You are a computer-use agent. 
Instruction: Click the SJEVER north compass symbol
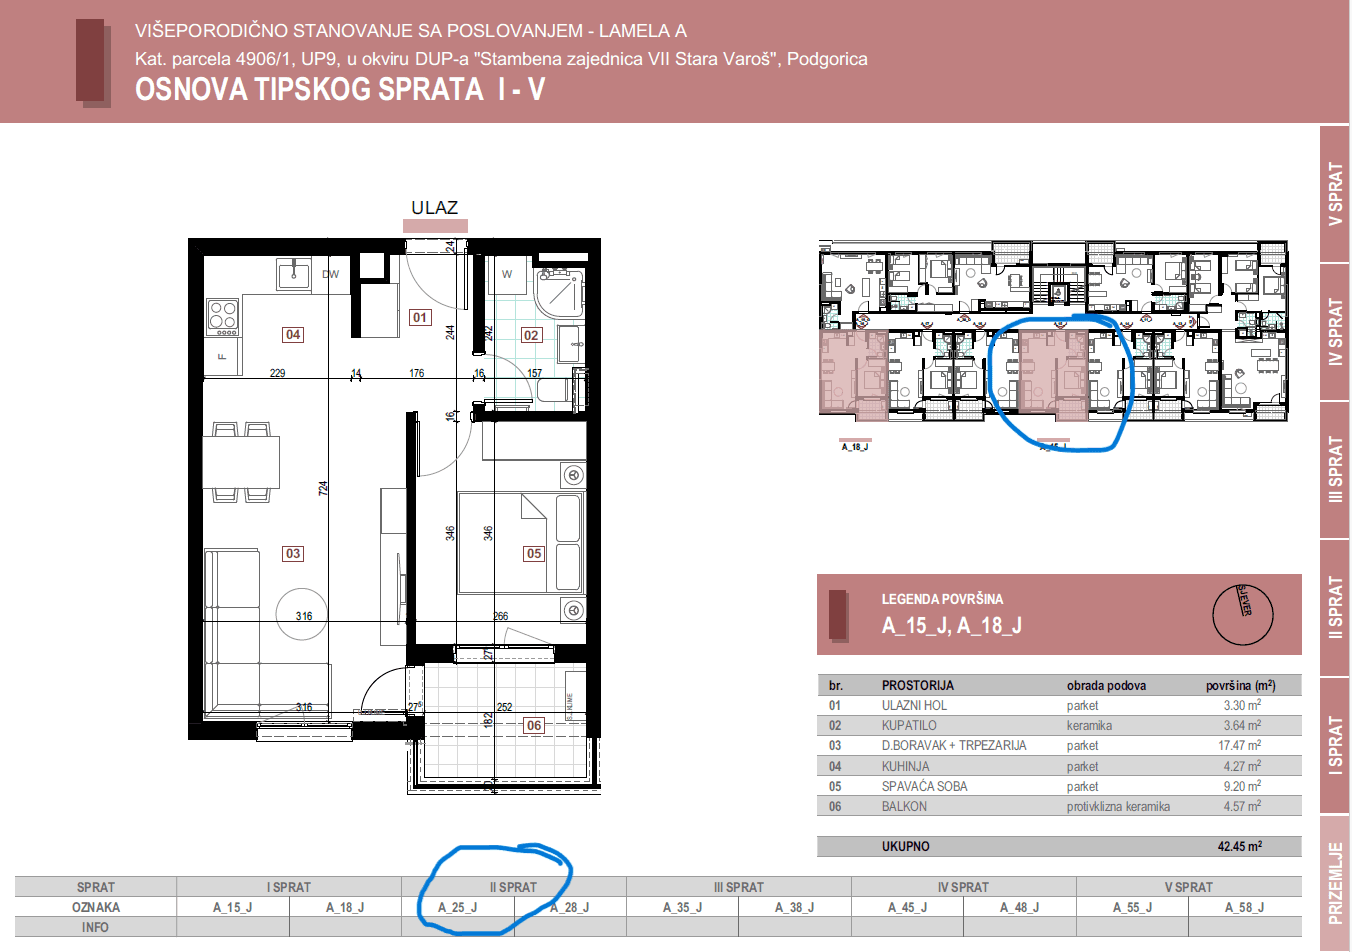(1243, 614)
